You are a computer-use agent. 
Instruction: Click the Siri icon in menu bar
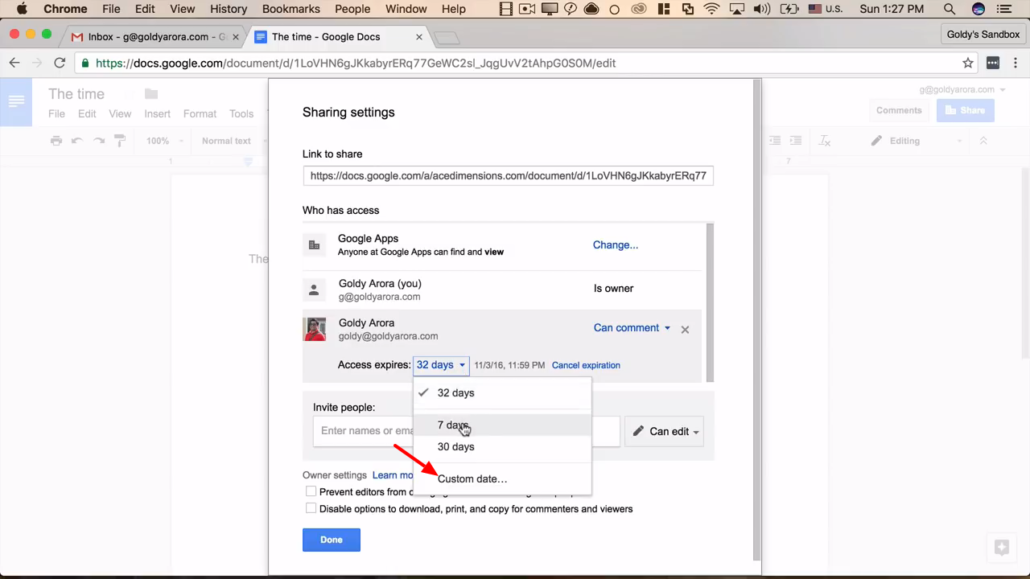(978, 9)
